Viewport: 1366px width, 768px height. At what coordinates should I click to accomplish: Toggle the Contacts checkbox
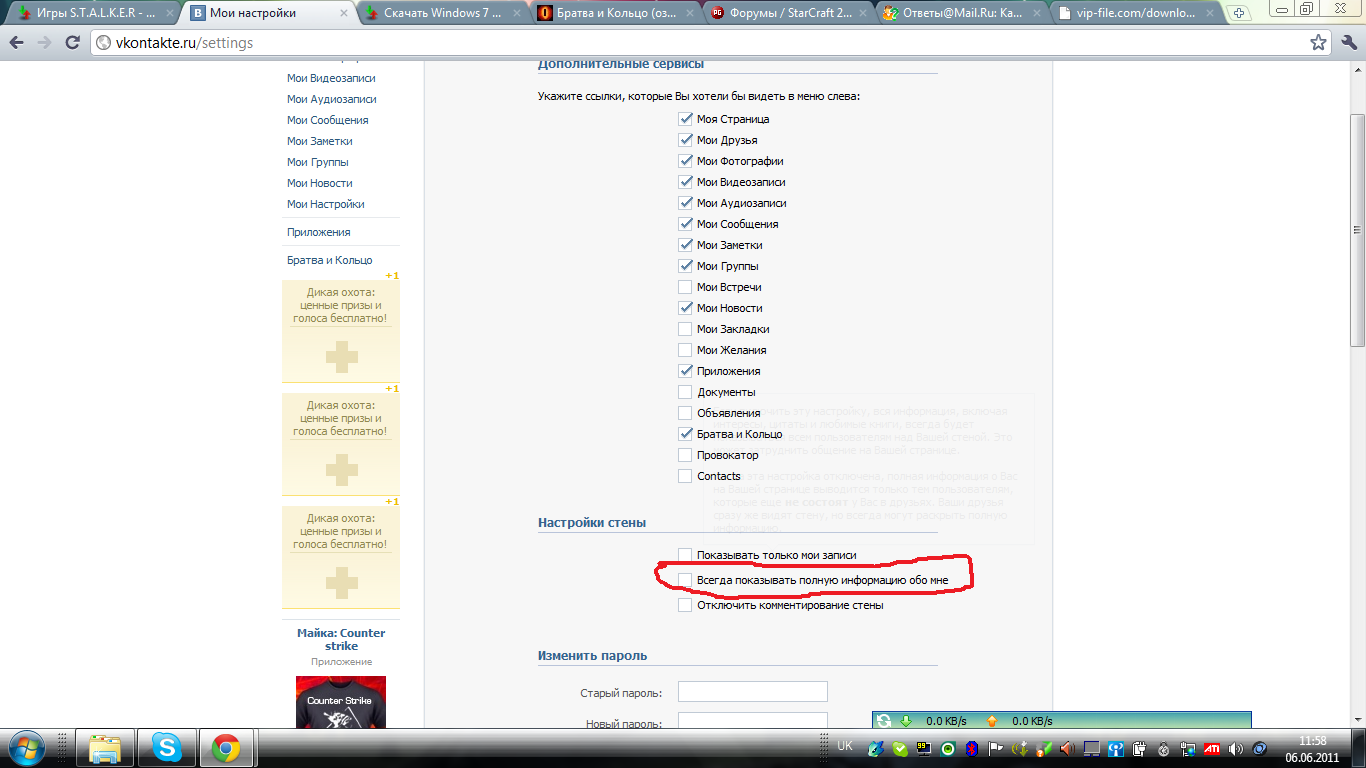[685, 476]
